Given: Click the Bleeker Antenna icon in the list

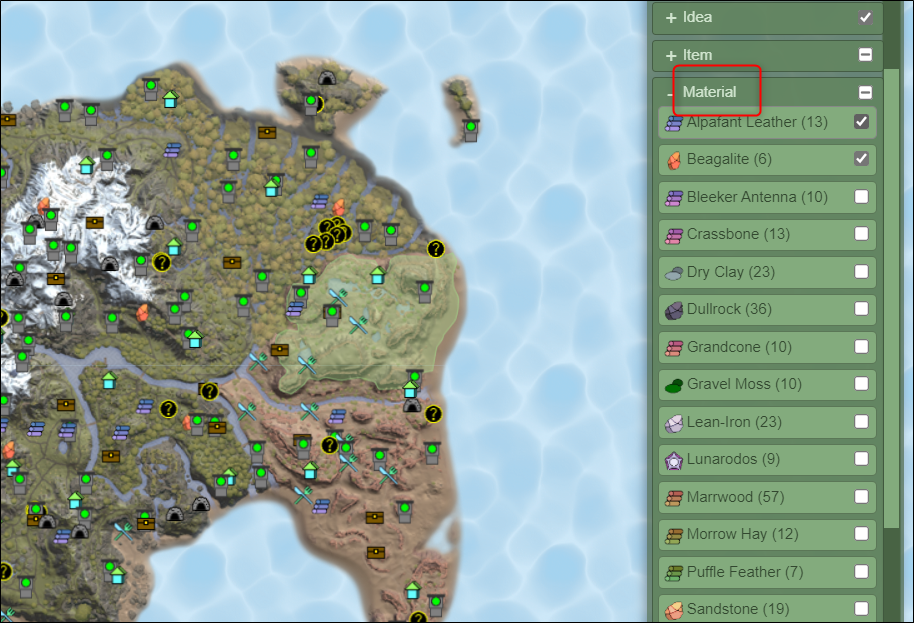Looking at the screenshot, I should 674,198.
